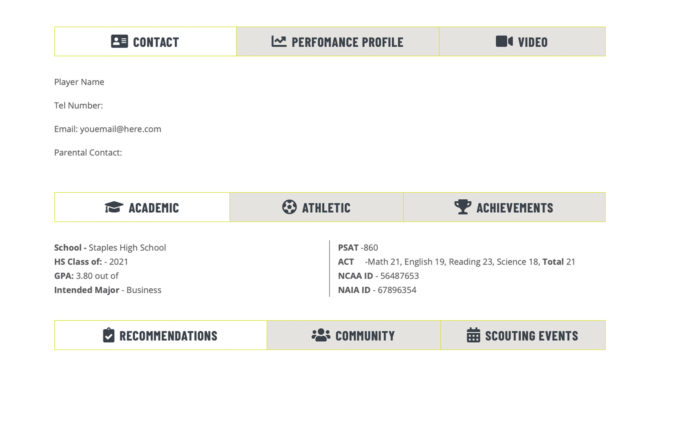Switch to the Perfomance Profile tab

click(x=338, y=42)
